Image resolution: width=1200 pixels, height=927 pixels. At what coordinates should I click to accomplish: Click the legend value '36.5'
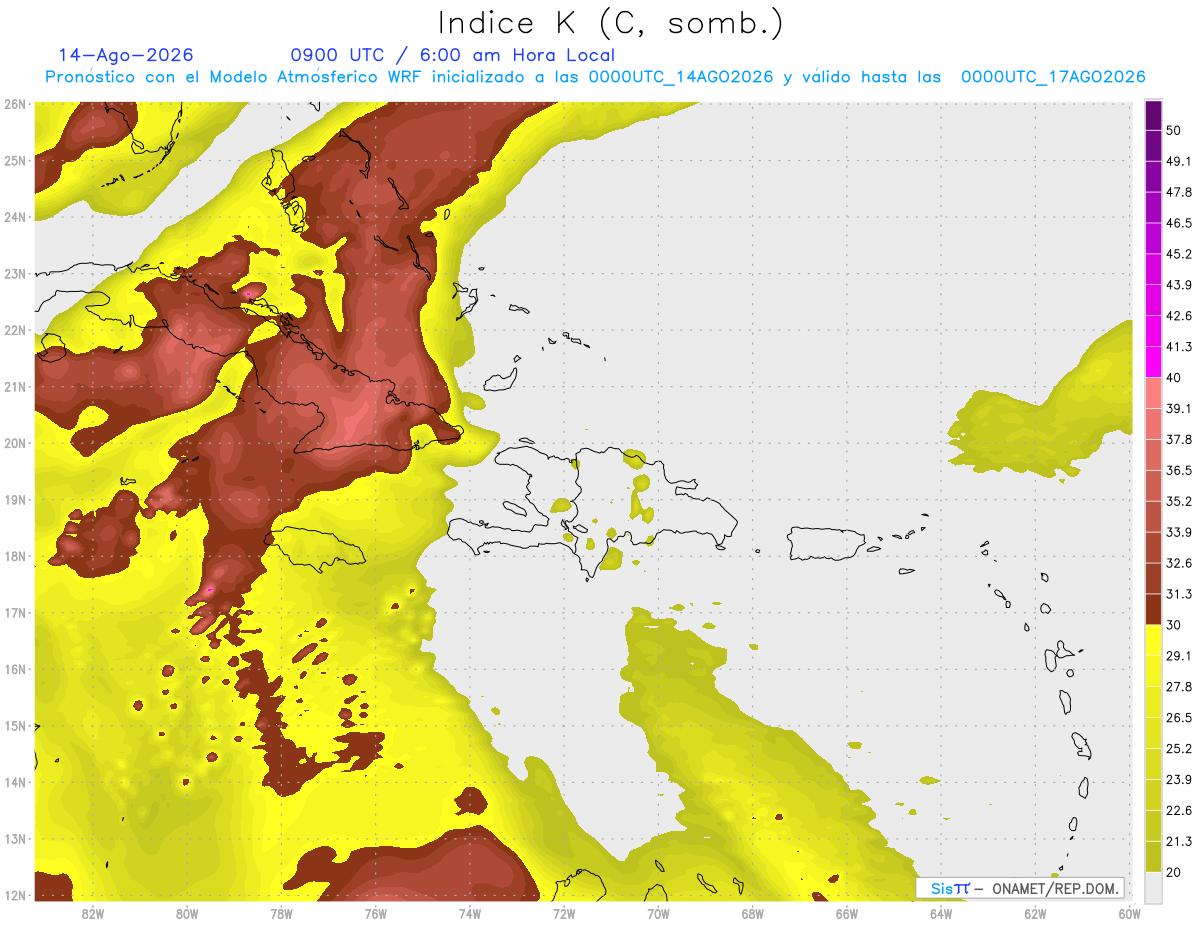pos(1179,470)
